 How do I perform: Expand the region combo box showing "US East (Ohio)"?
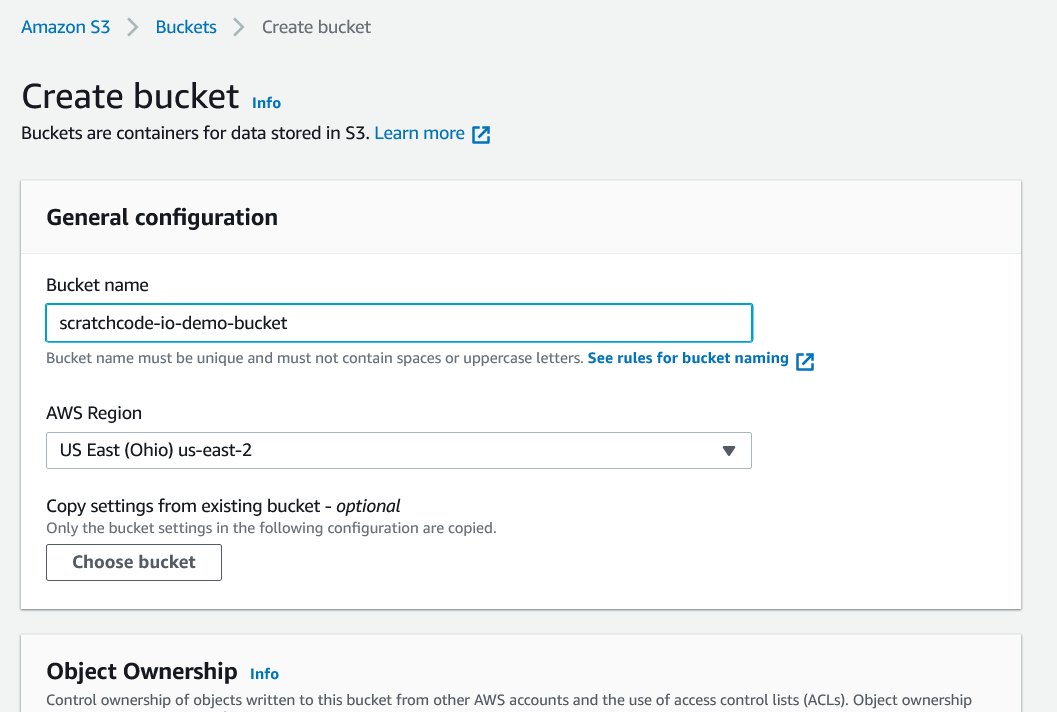pyautogui.click(x=398, y=450)
